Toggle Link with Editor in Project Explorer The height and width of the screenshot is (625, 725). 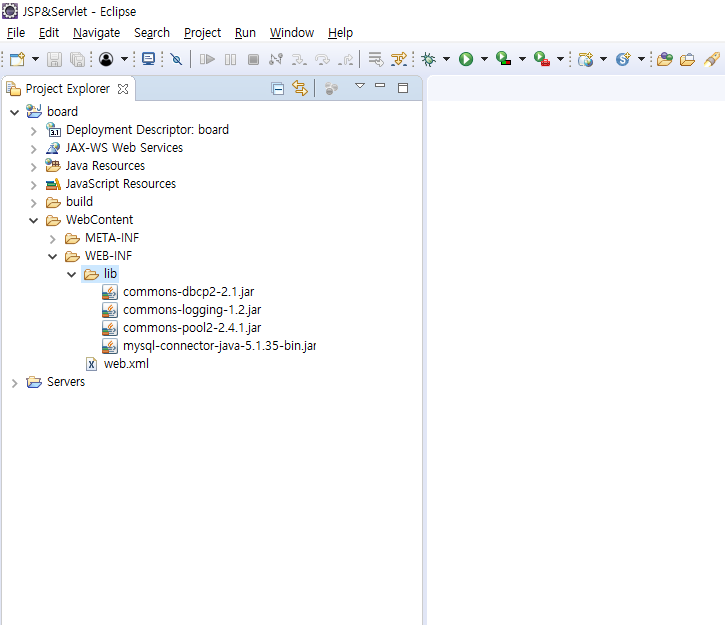point(300,88)
